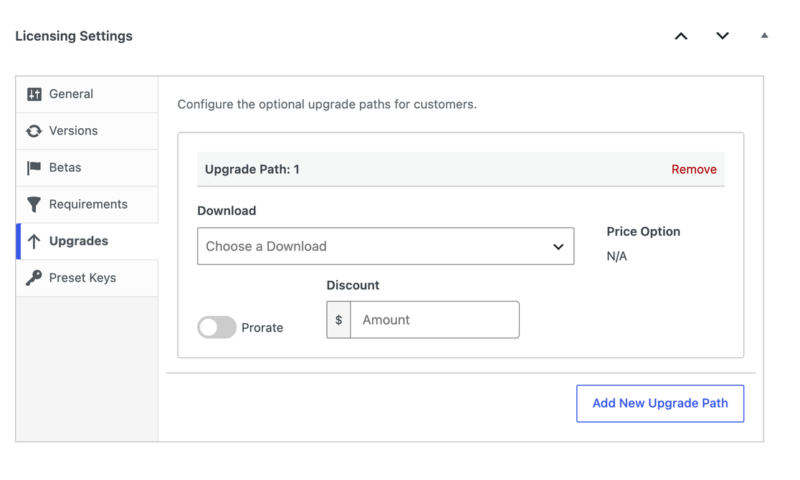Click the Prorate label text
Image resolution: width=800 pixels, height=480 pixels.
(262, 328)
